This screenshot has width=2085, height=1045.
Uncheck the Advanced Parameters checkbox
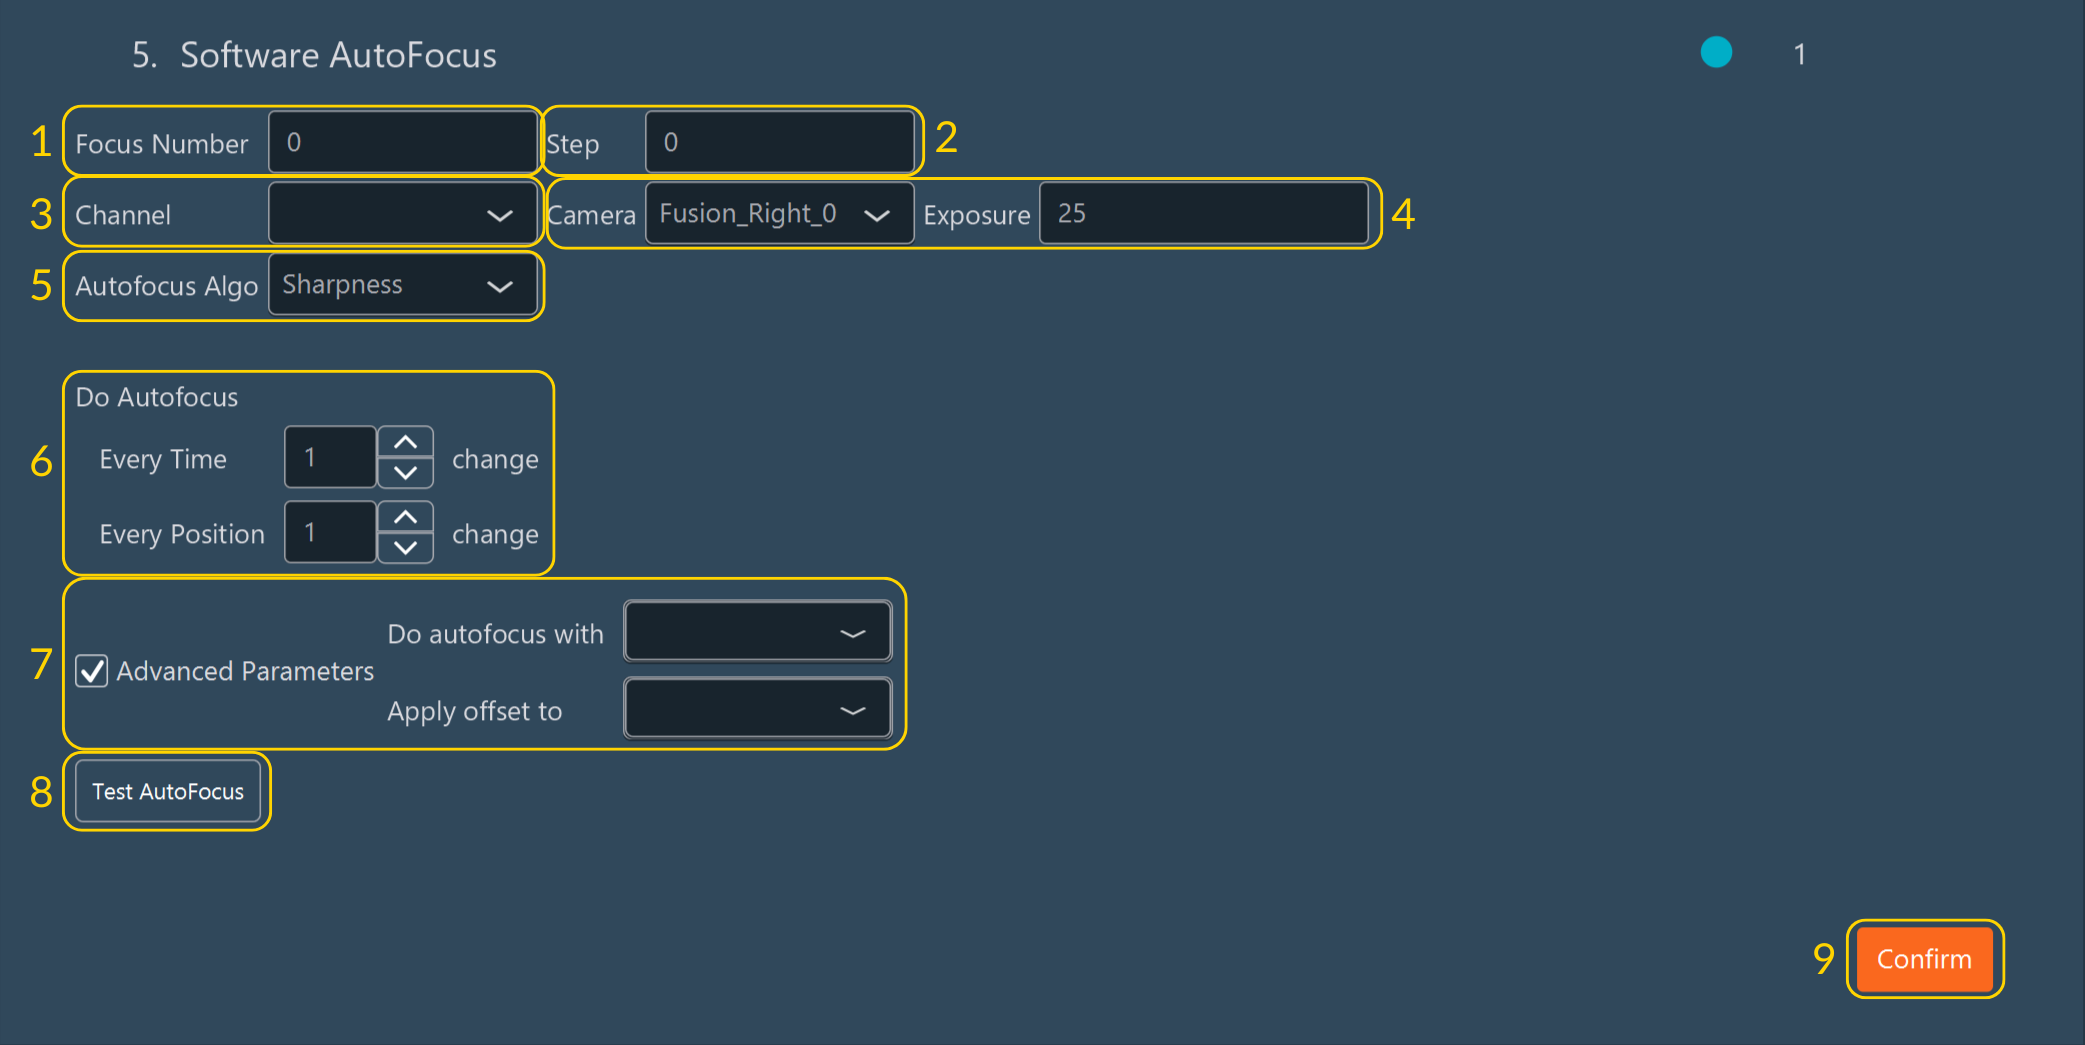(x=92, y=671)
